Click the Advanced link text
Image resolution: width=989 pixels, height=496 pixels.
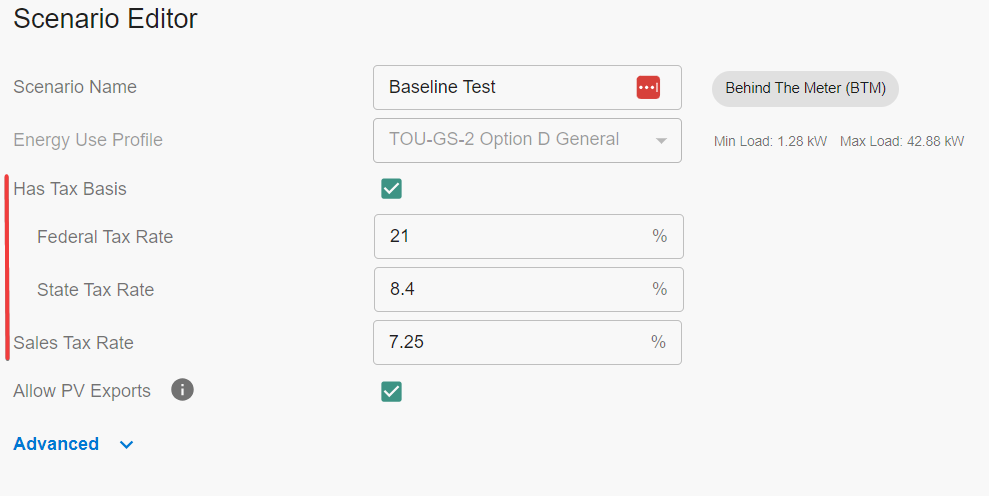[56, 444]
